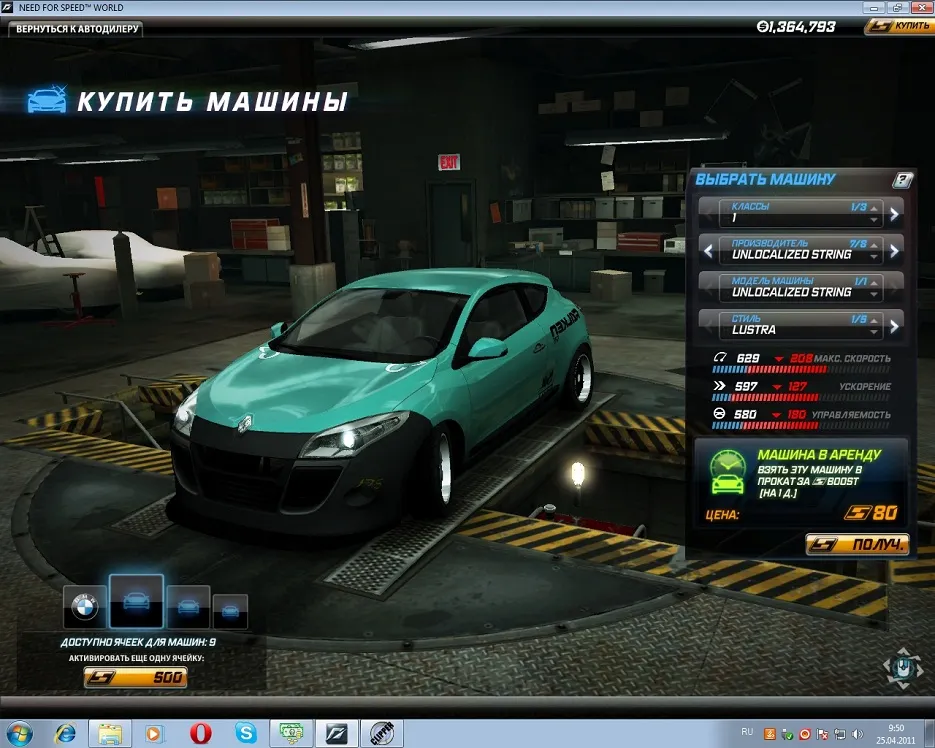Screen dimensions: 935x748
Task: Click the Выбрать машину panel title
Action: click(765, 179)
